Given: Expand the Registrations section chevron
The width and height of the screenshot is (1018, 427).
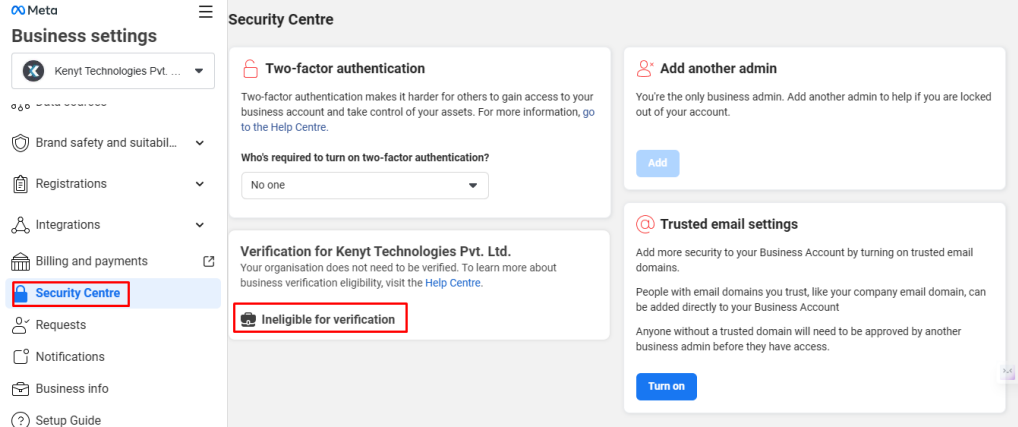Looking at the screenshot, I should (x=200, y=184).
